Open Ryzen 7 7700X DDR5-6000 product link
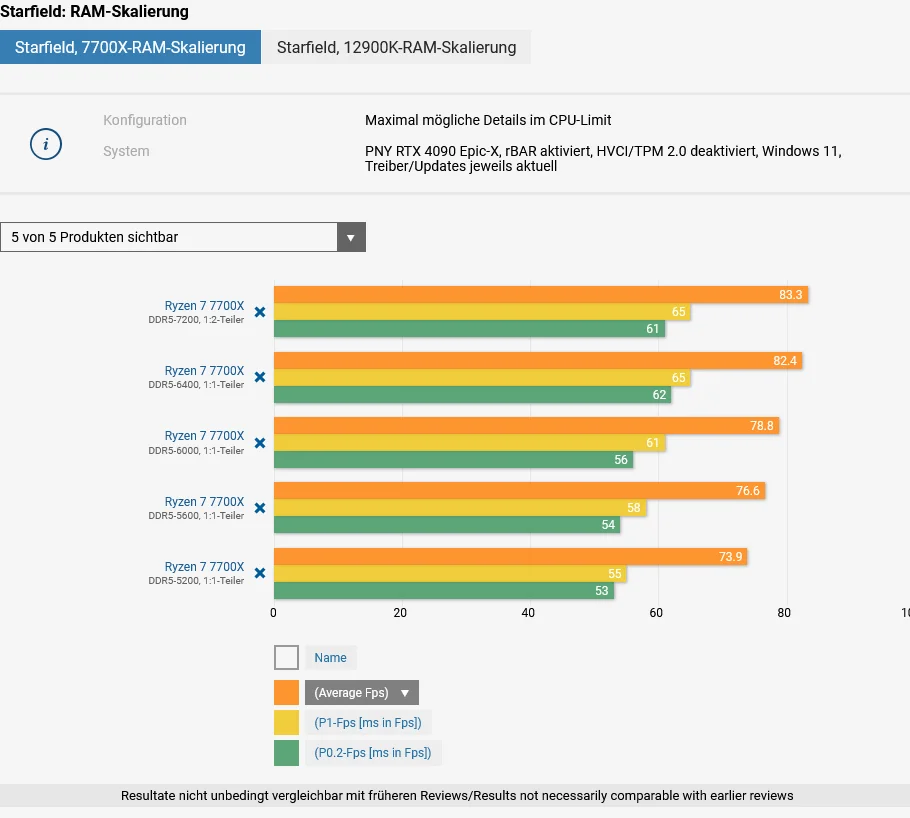Screen dimensions: 910x818 (x=204, y=435)
